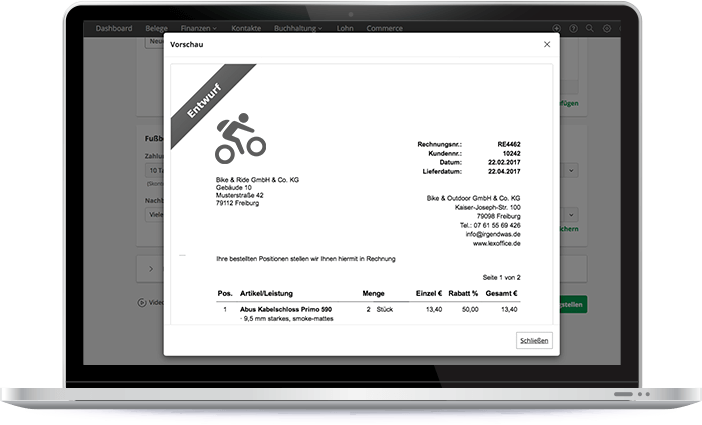Viewport: 702px width, 425px height.
Task: Click the info@irgendwas.de email address
Action: click(490, 235)
